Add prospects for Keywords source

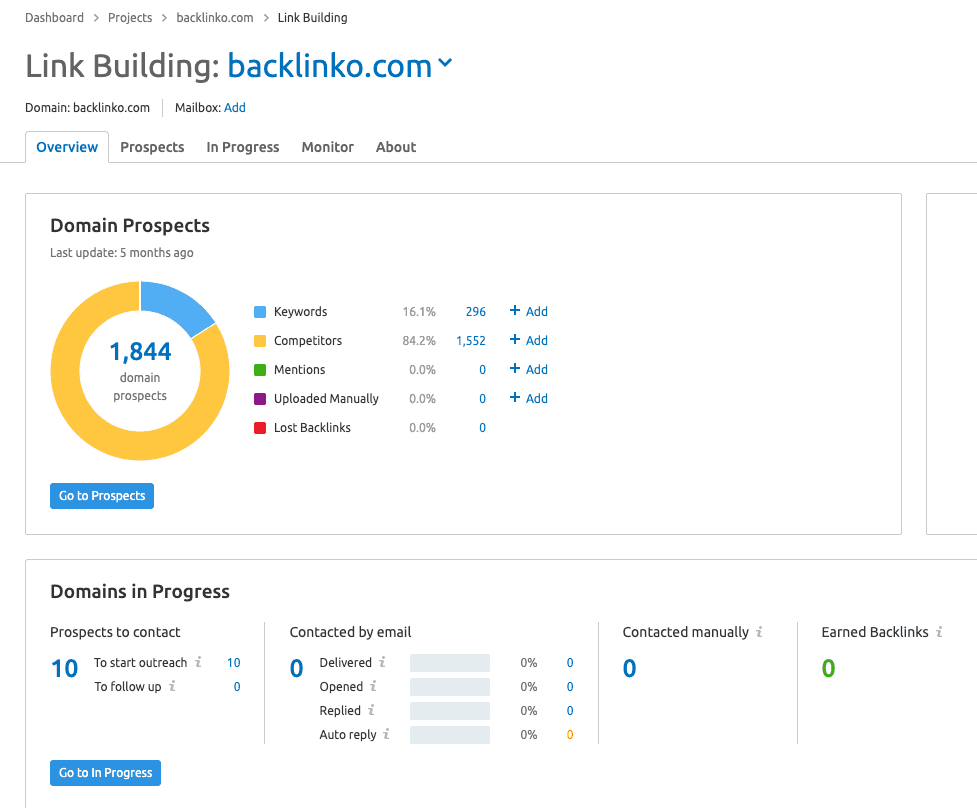point(529,312)
